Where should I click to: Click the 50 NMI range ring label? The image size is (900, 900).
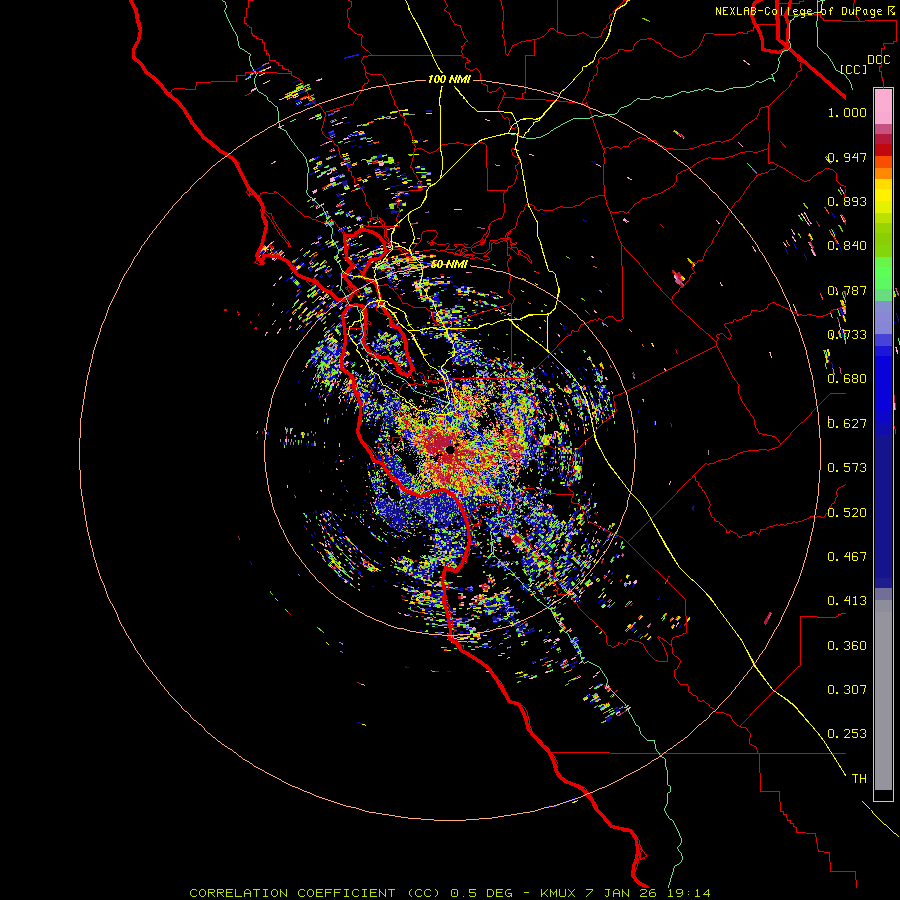point(449,264)
